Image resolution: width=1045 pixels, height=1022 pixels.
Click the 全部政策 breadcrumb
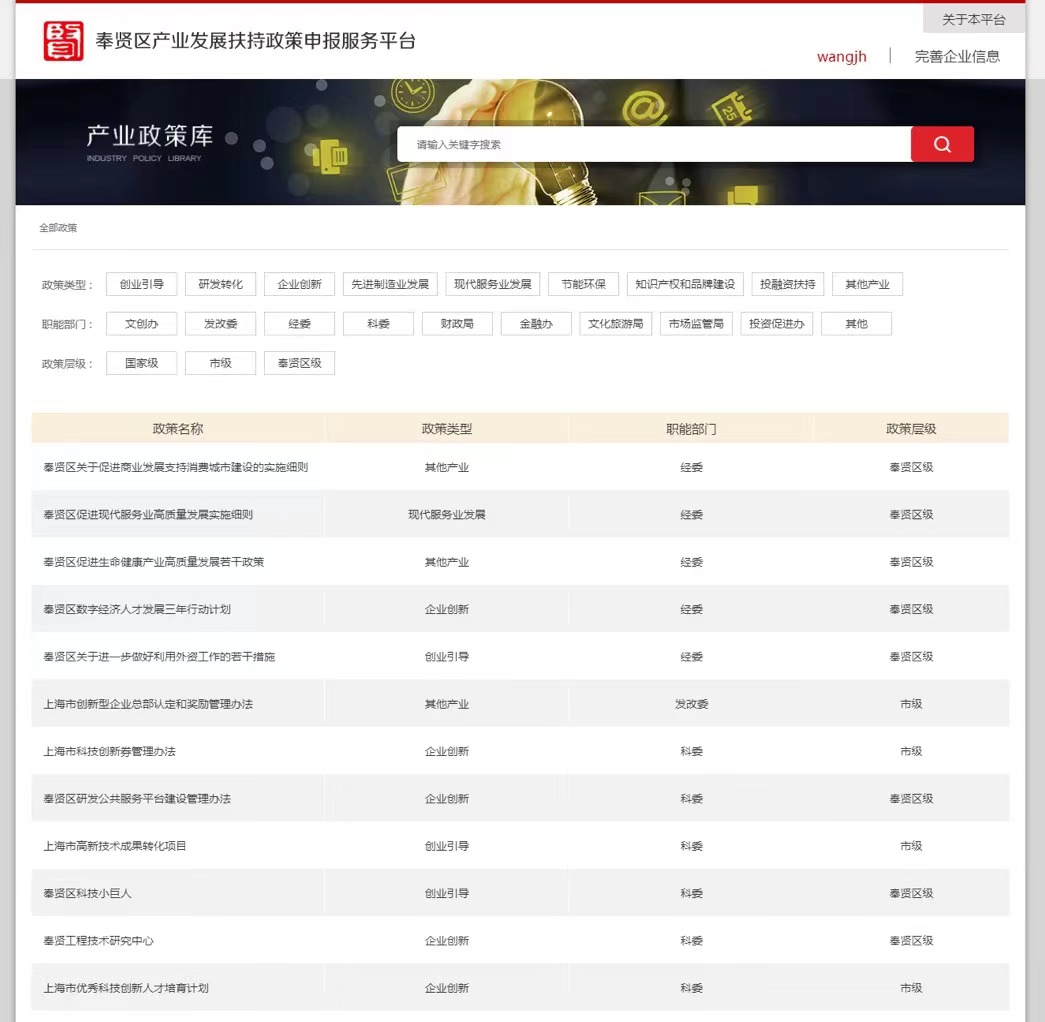point(58,228)
